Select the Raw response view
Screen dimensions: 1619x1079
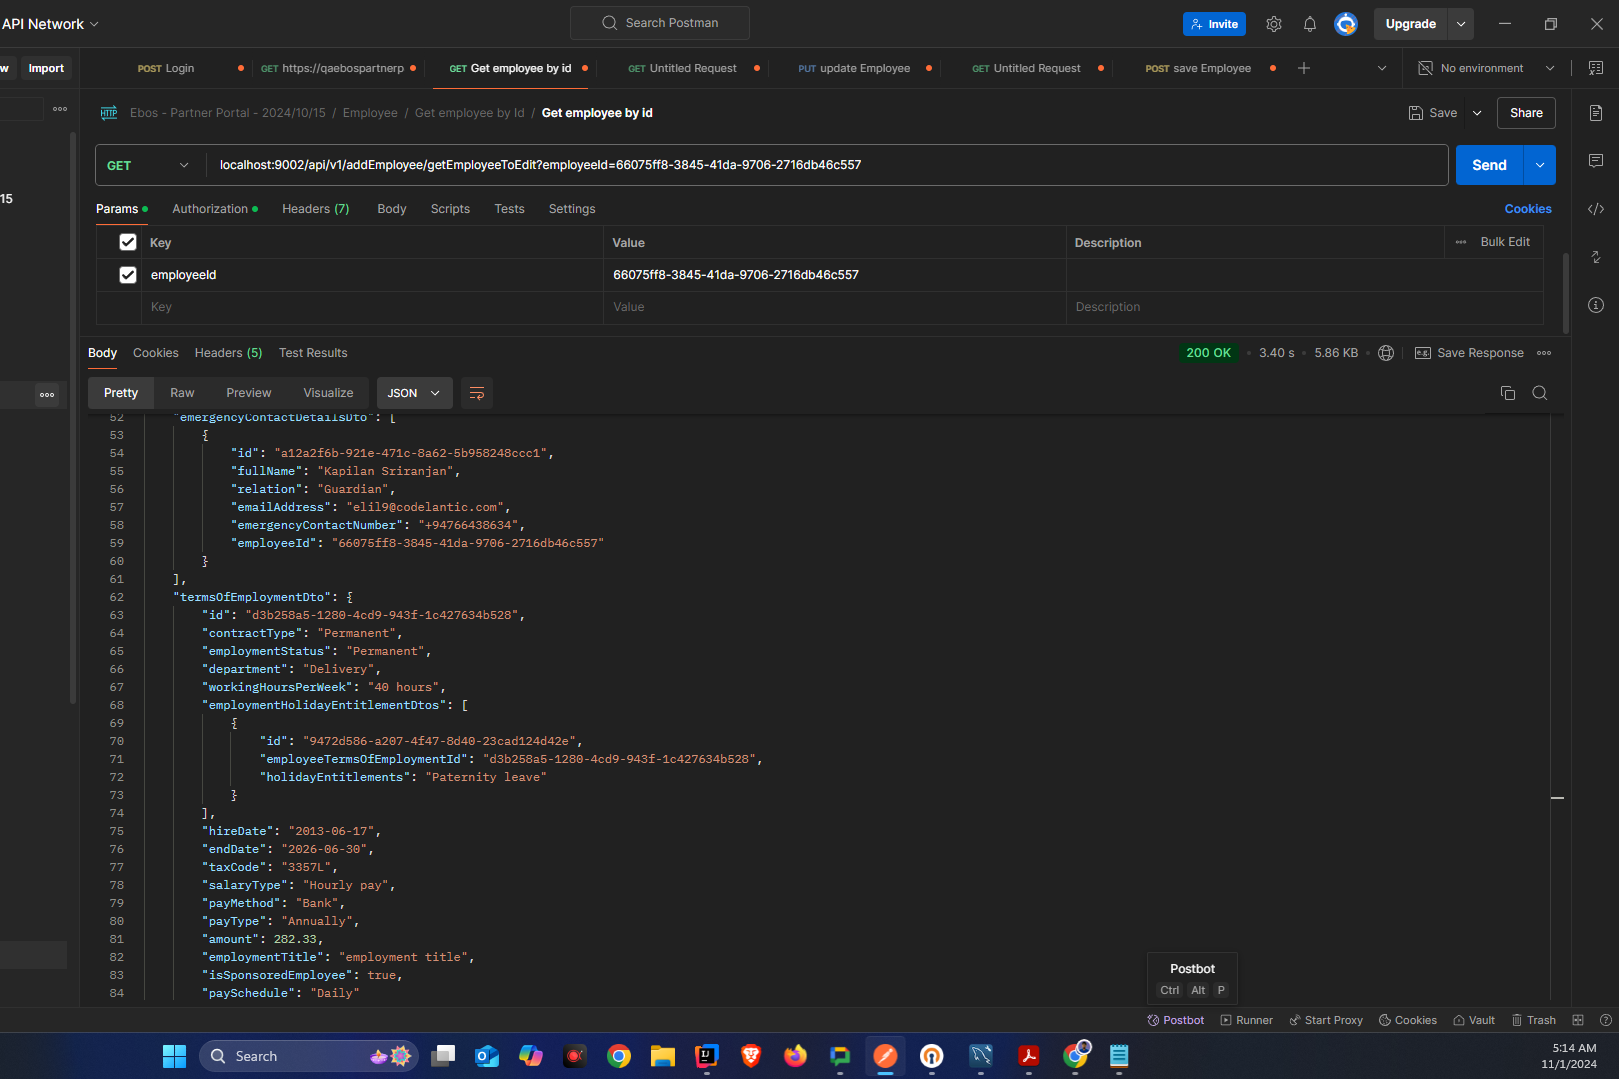182,393
